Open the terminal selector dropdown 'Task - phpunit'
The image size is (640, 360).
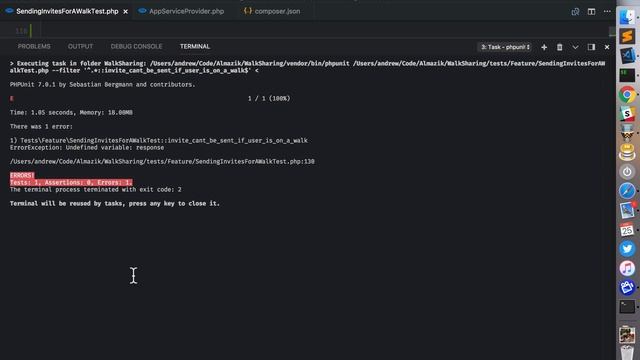(x=505, y=47)
